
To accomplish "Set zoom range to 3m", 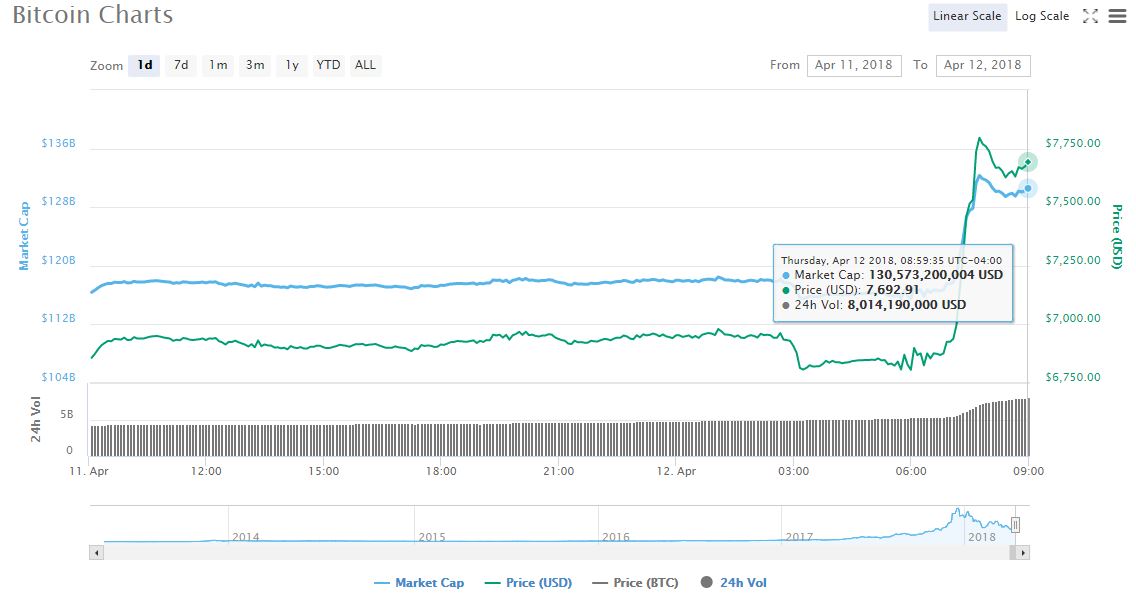I will pos(255,65).
